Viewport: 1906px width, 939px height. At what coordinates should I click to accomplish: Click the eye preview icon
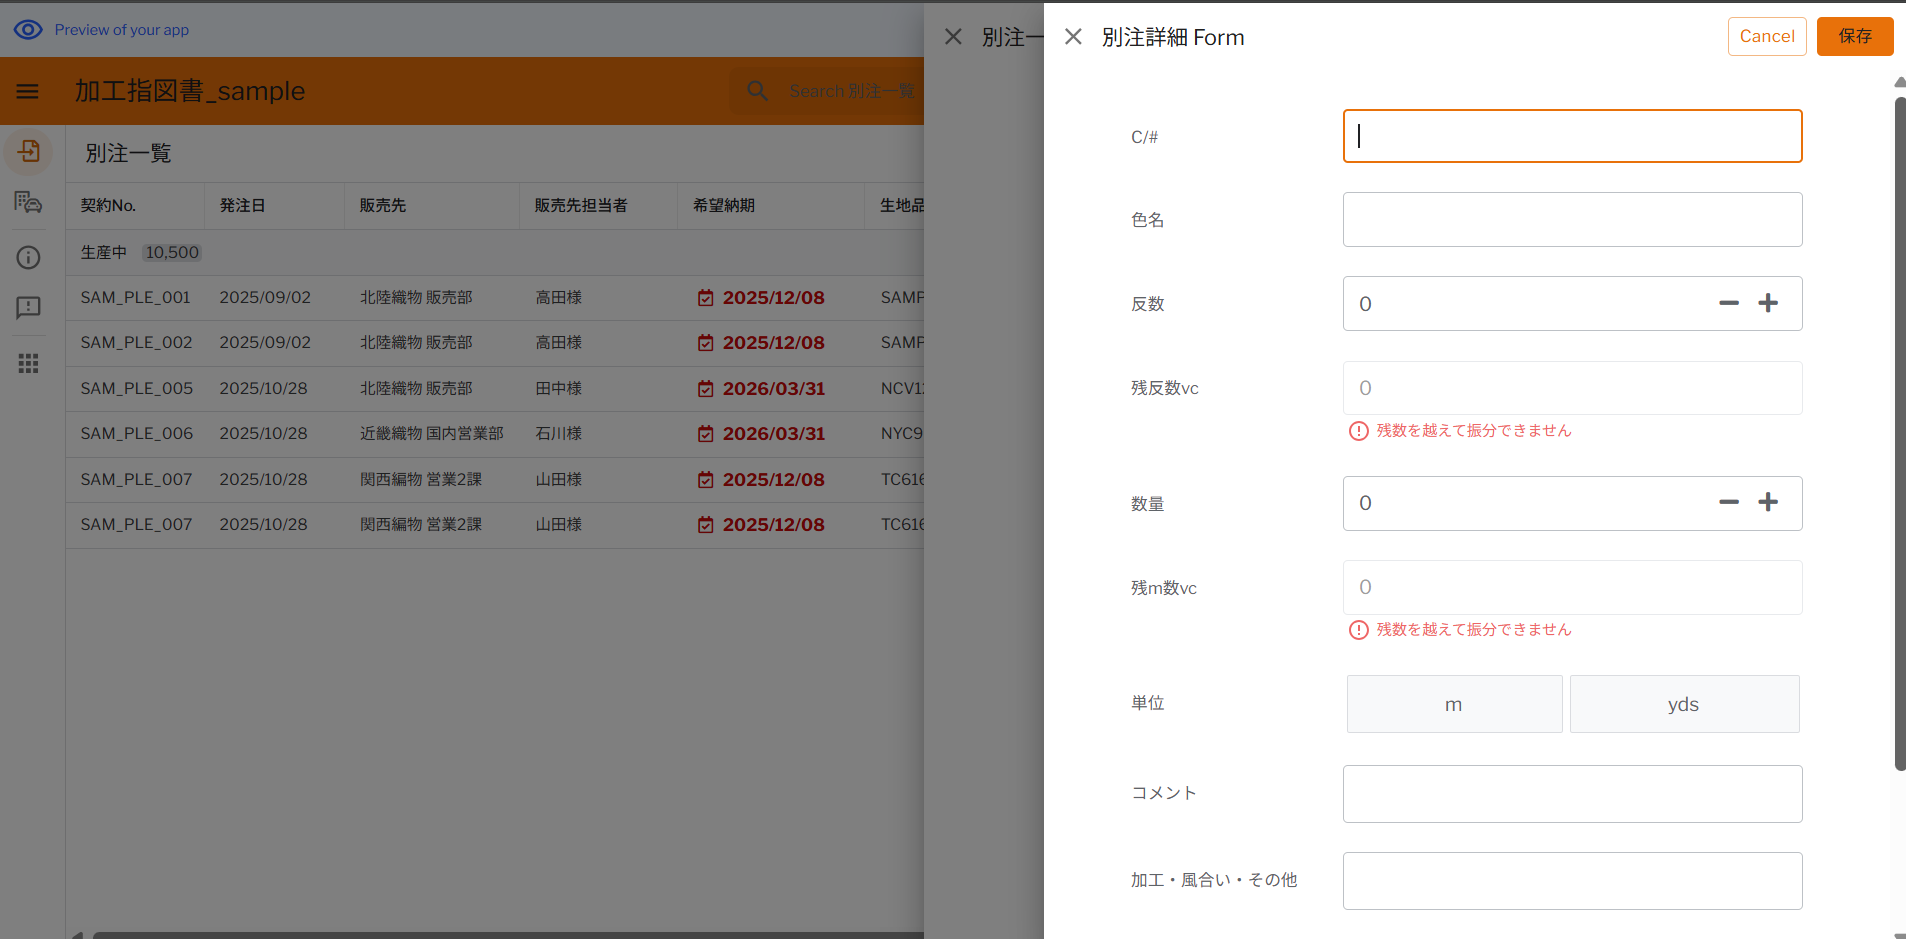[28, 30]
